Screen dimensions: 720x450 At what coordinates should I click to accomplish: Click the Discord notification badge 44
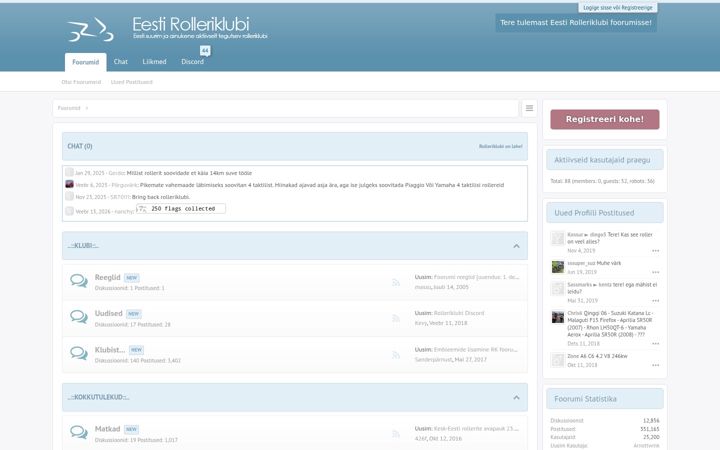point(205,51)
